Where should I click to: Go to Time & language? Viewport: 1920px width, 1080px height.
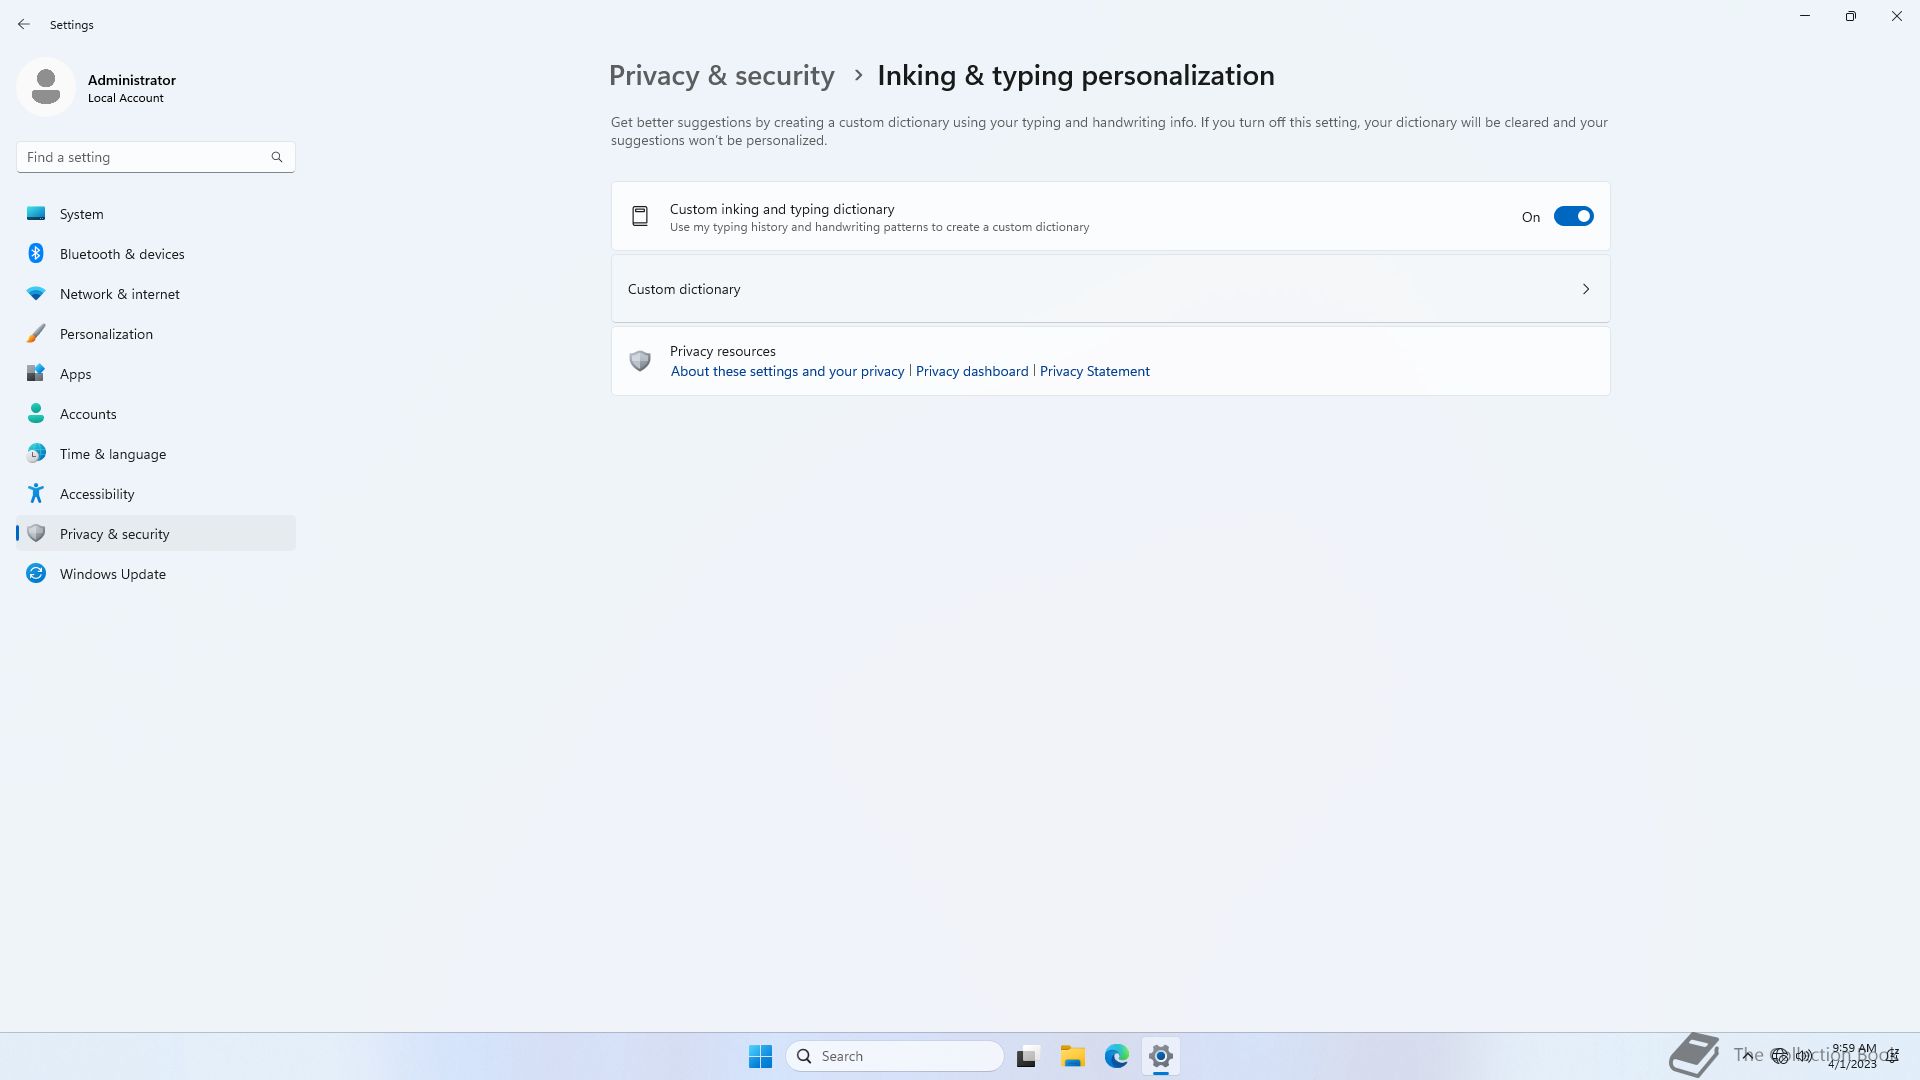point(112,454)
